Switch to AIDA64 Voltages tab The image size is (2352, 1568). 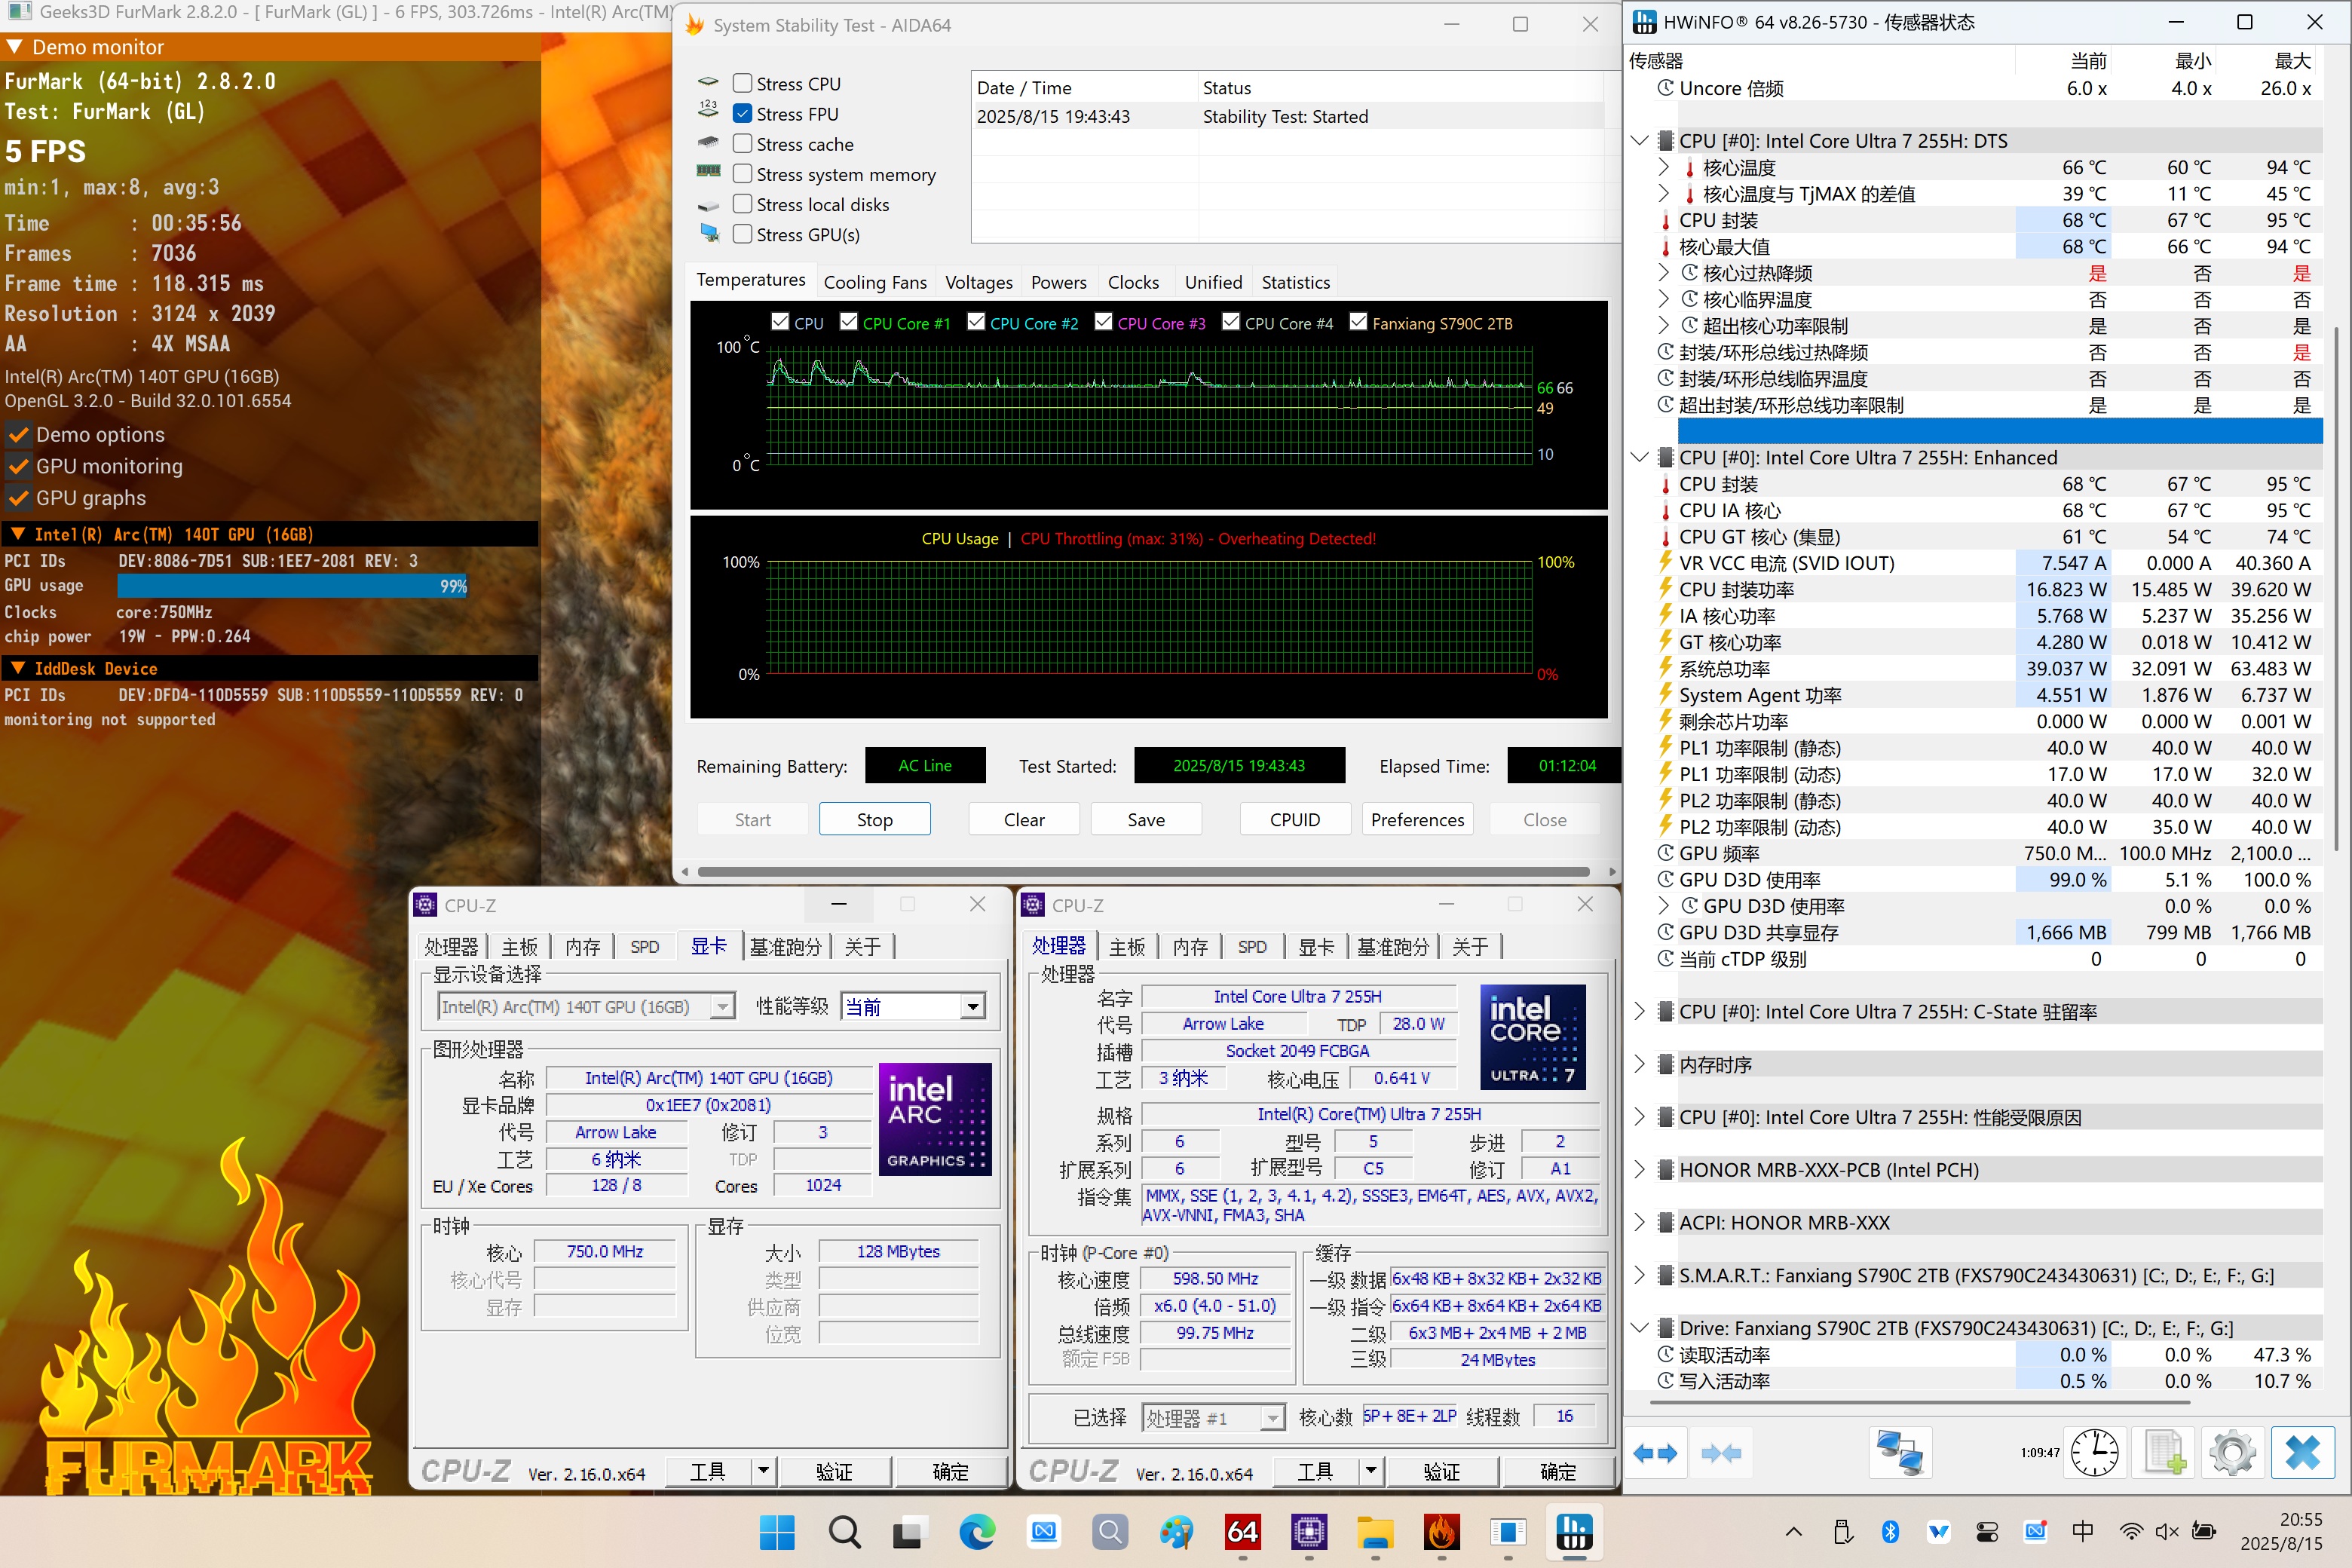[979, 282]
